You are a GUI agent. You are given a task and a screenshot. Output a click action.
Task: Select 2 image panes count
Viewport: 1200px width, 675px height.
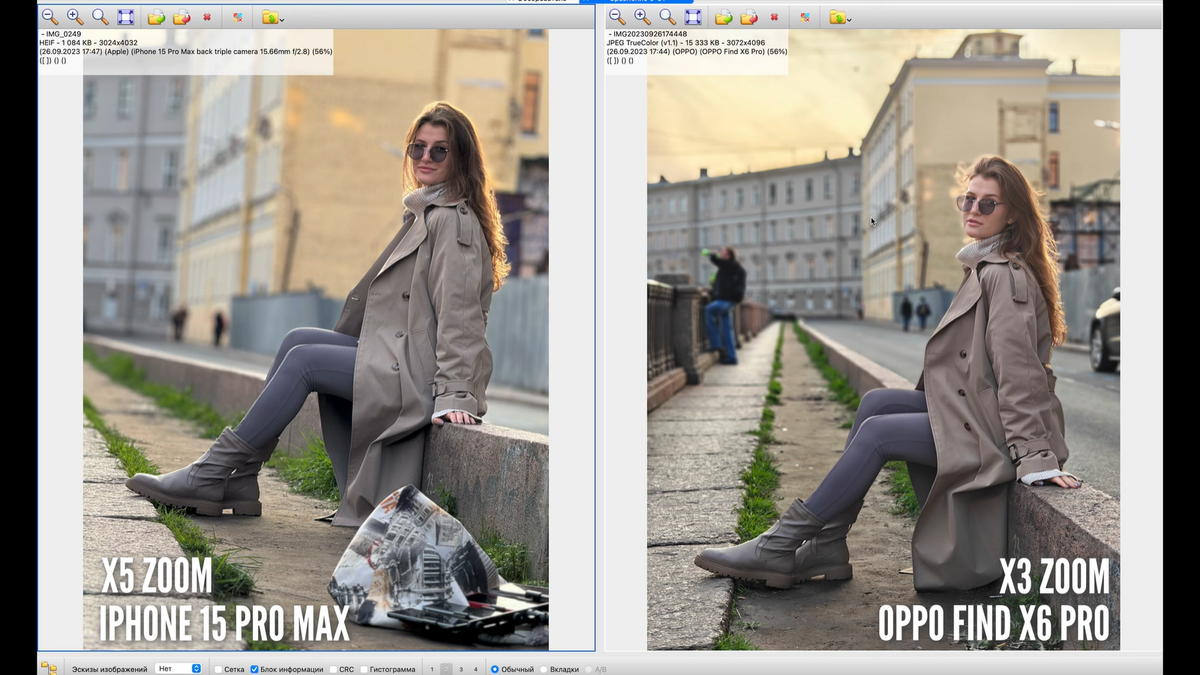446,668
